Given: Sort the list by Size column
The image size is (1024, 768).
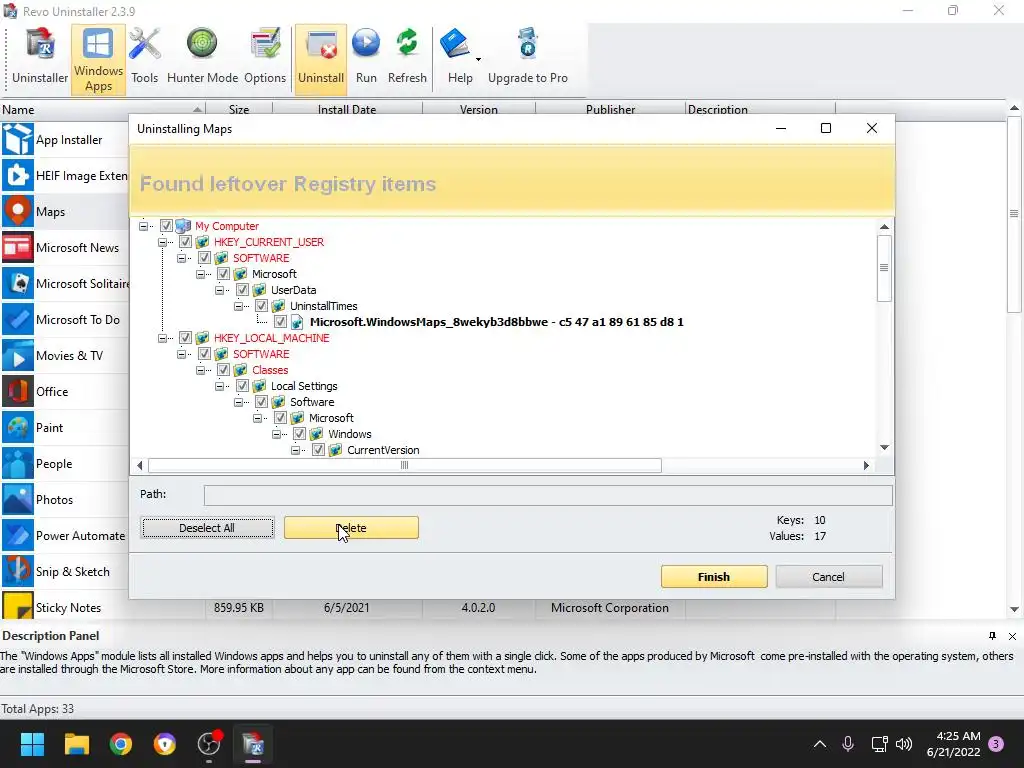Looking at the screenshot, I should pos(239,109).
